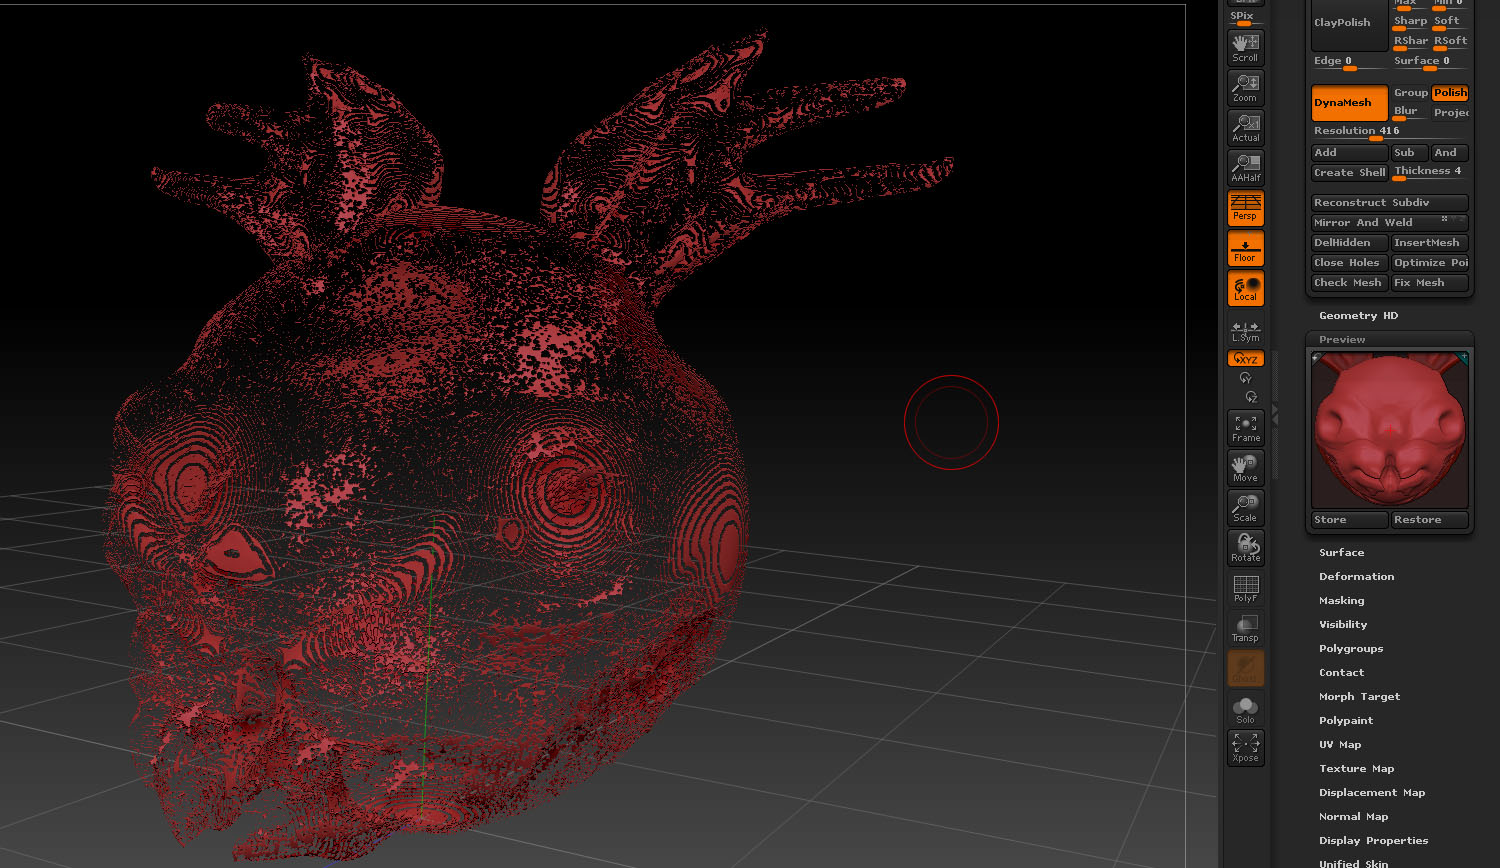Click Mirror And Weld

[1390, 223]
